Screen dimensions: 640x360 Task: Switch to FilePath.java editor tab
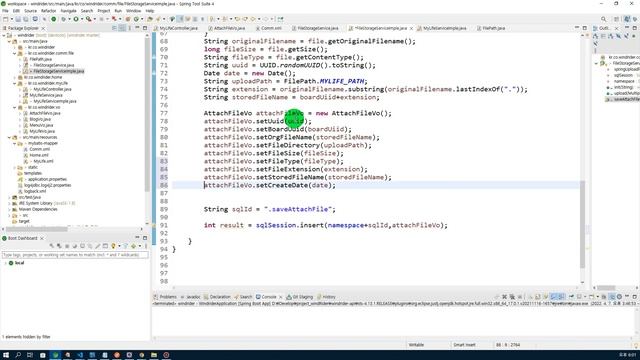[x=491, y=28]
